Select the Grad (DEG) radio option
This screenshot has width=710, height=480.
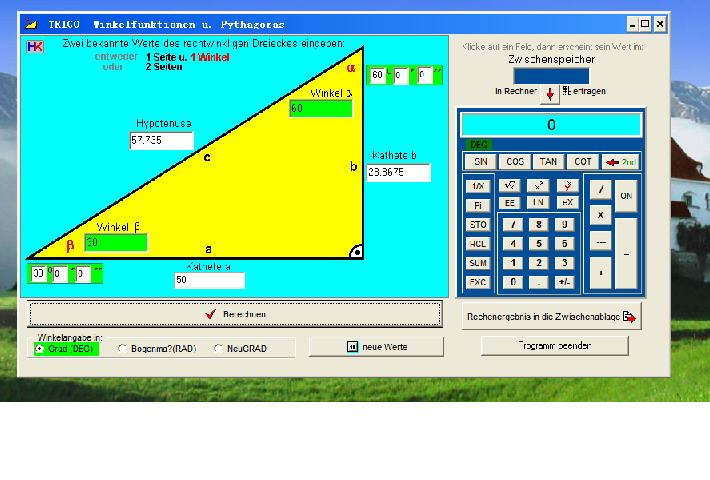(67, 349)
